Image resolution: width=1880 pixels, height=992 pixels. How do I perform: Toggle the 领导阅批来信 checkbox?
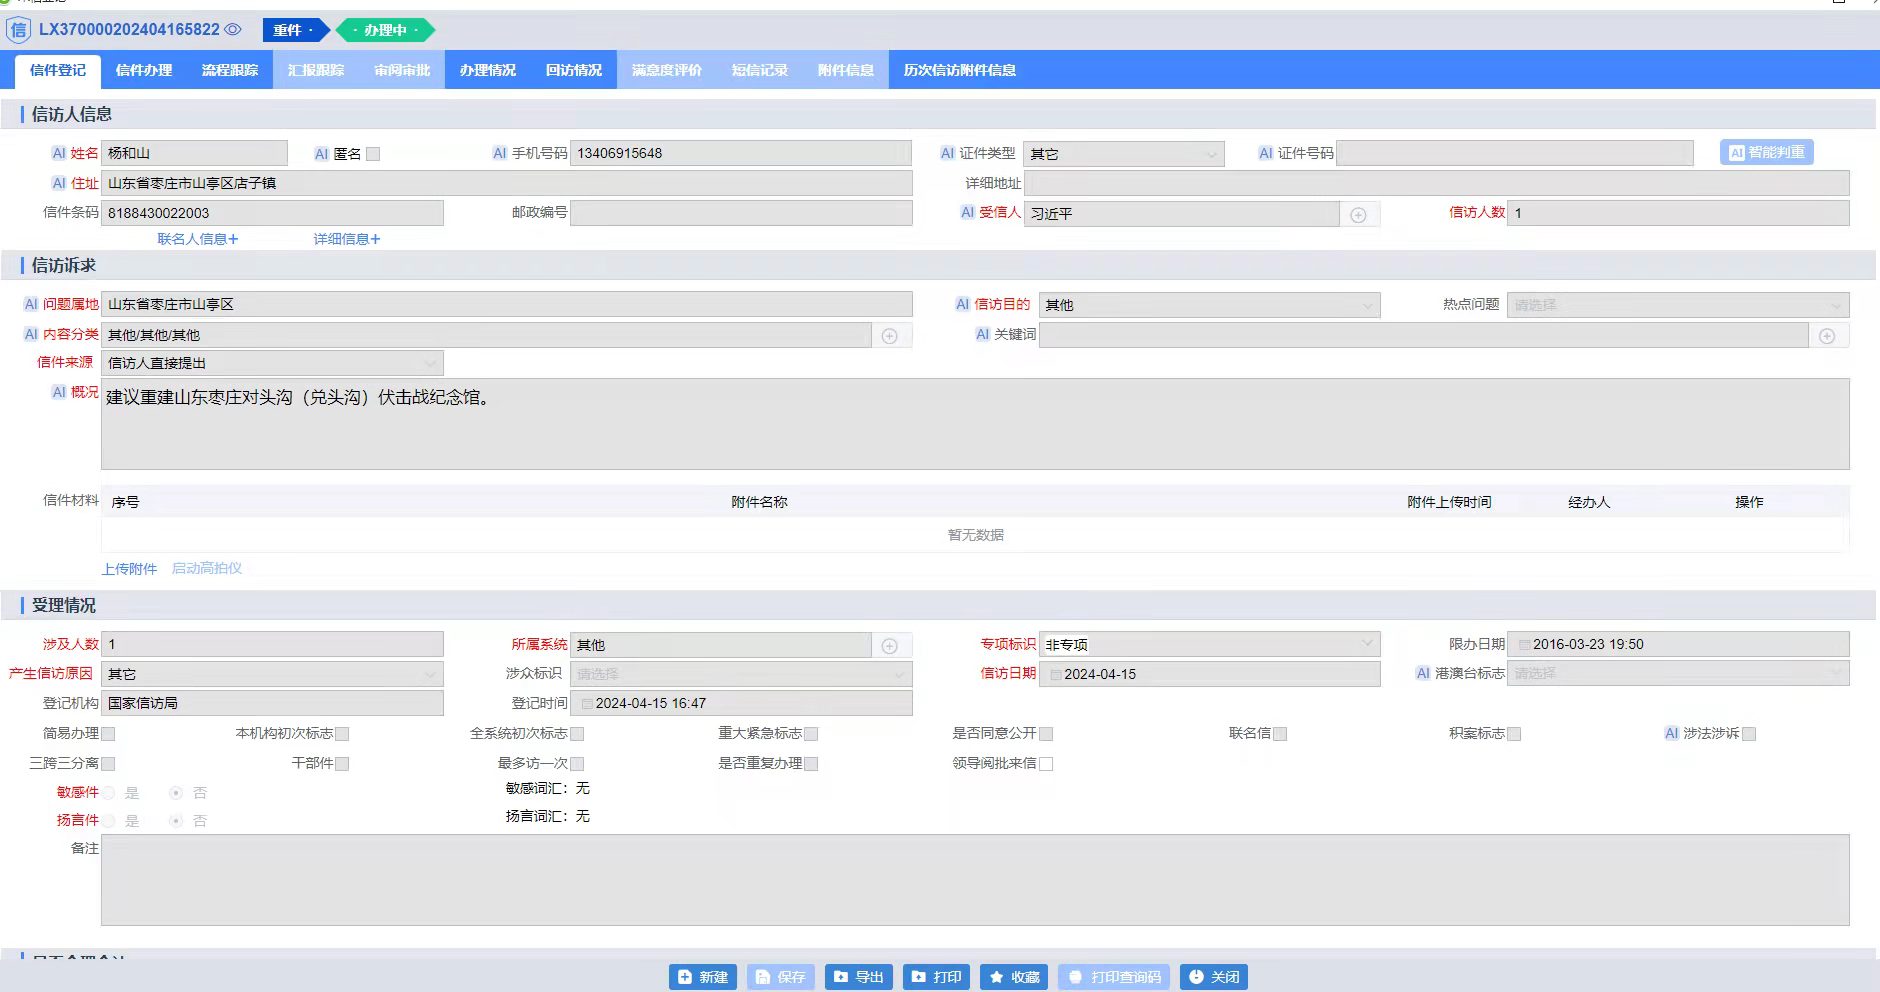(x=1046, y=764)
